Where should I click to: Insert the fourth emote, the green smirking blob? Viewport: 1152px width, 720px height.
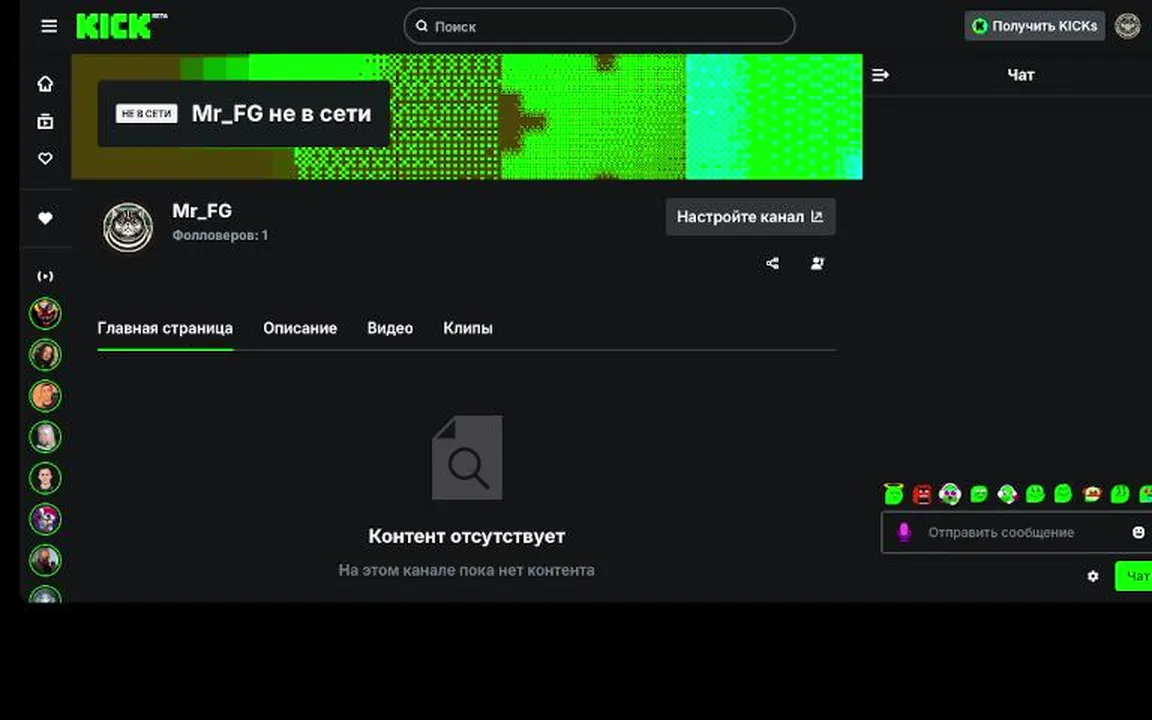(x=979, y=494)
